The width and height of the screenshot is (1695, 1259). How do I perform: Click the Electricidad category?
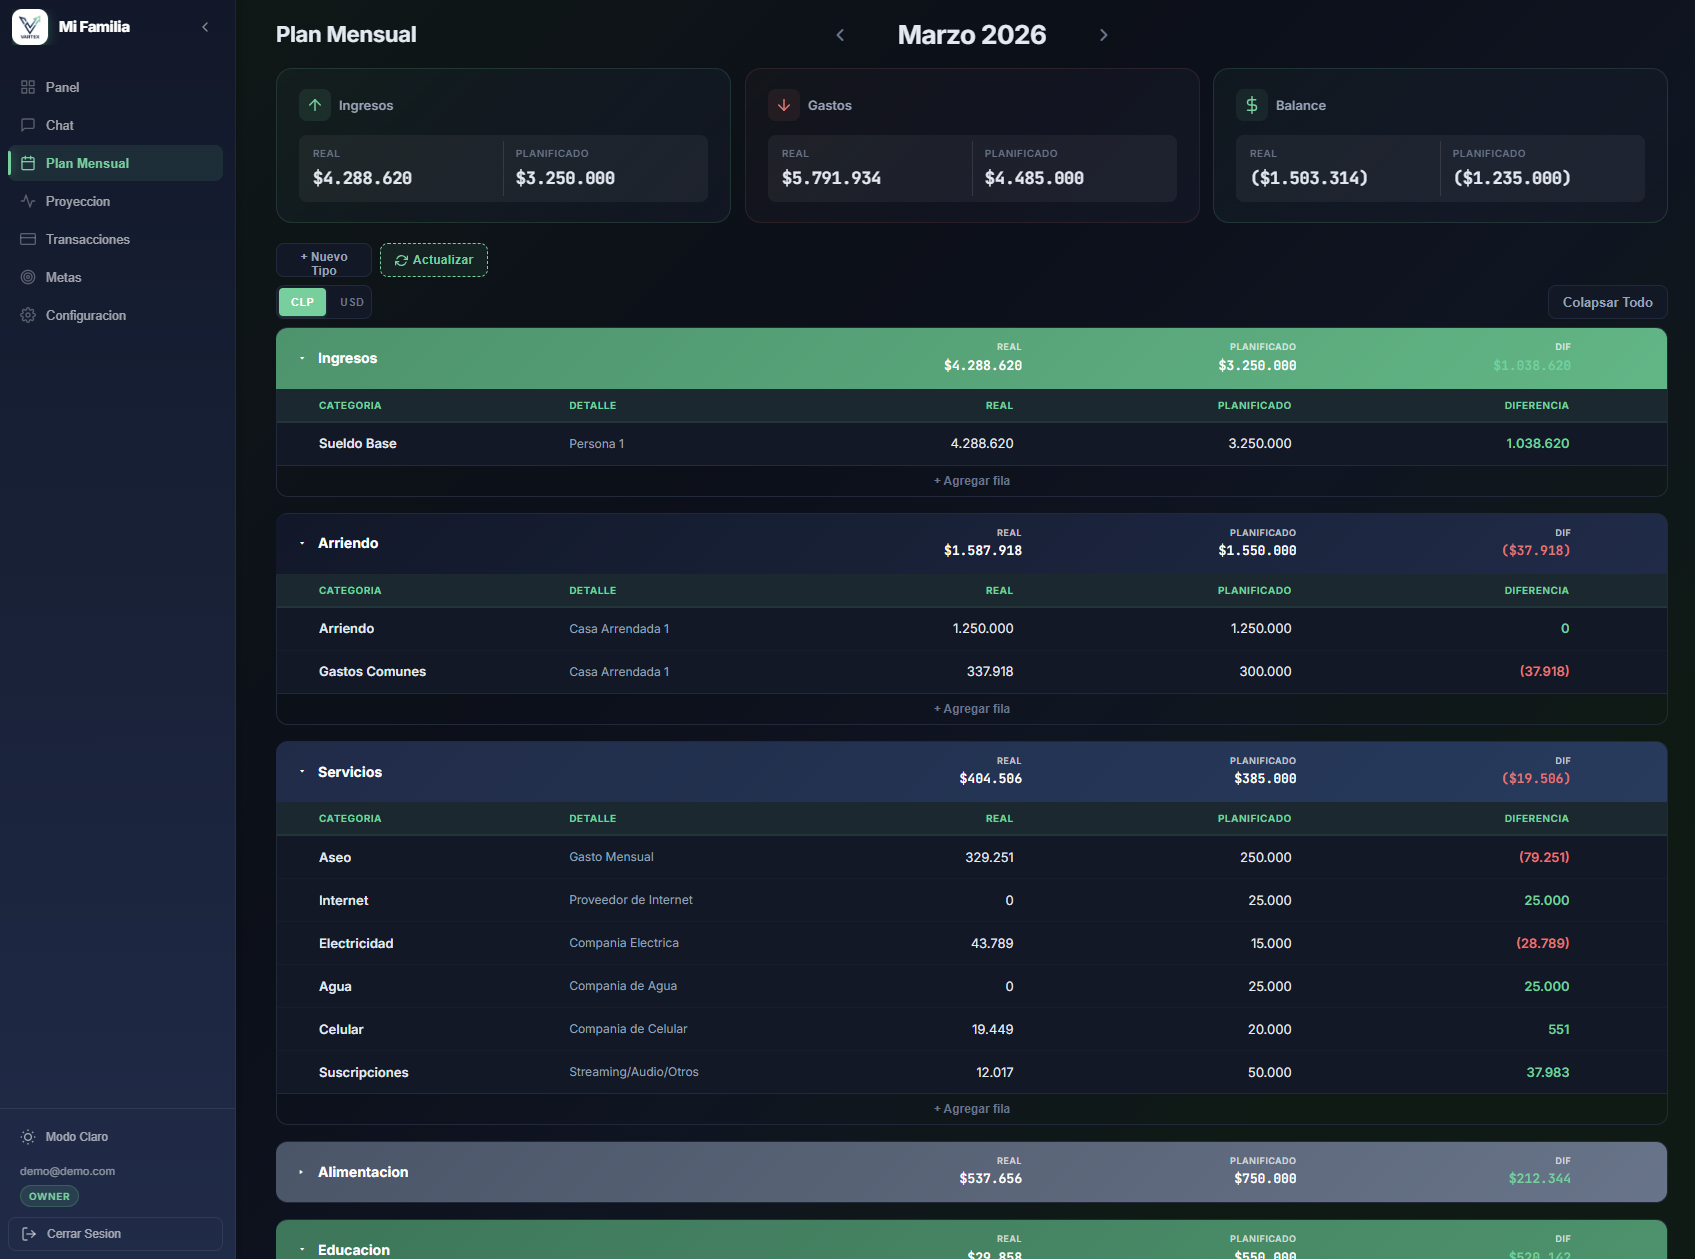[356, 944]
